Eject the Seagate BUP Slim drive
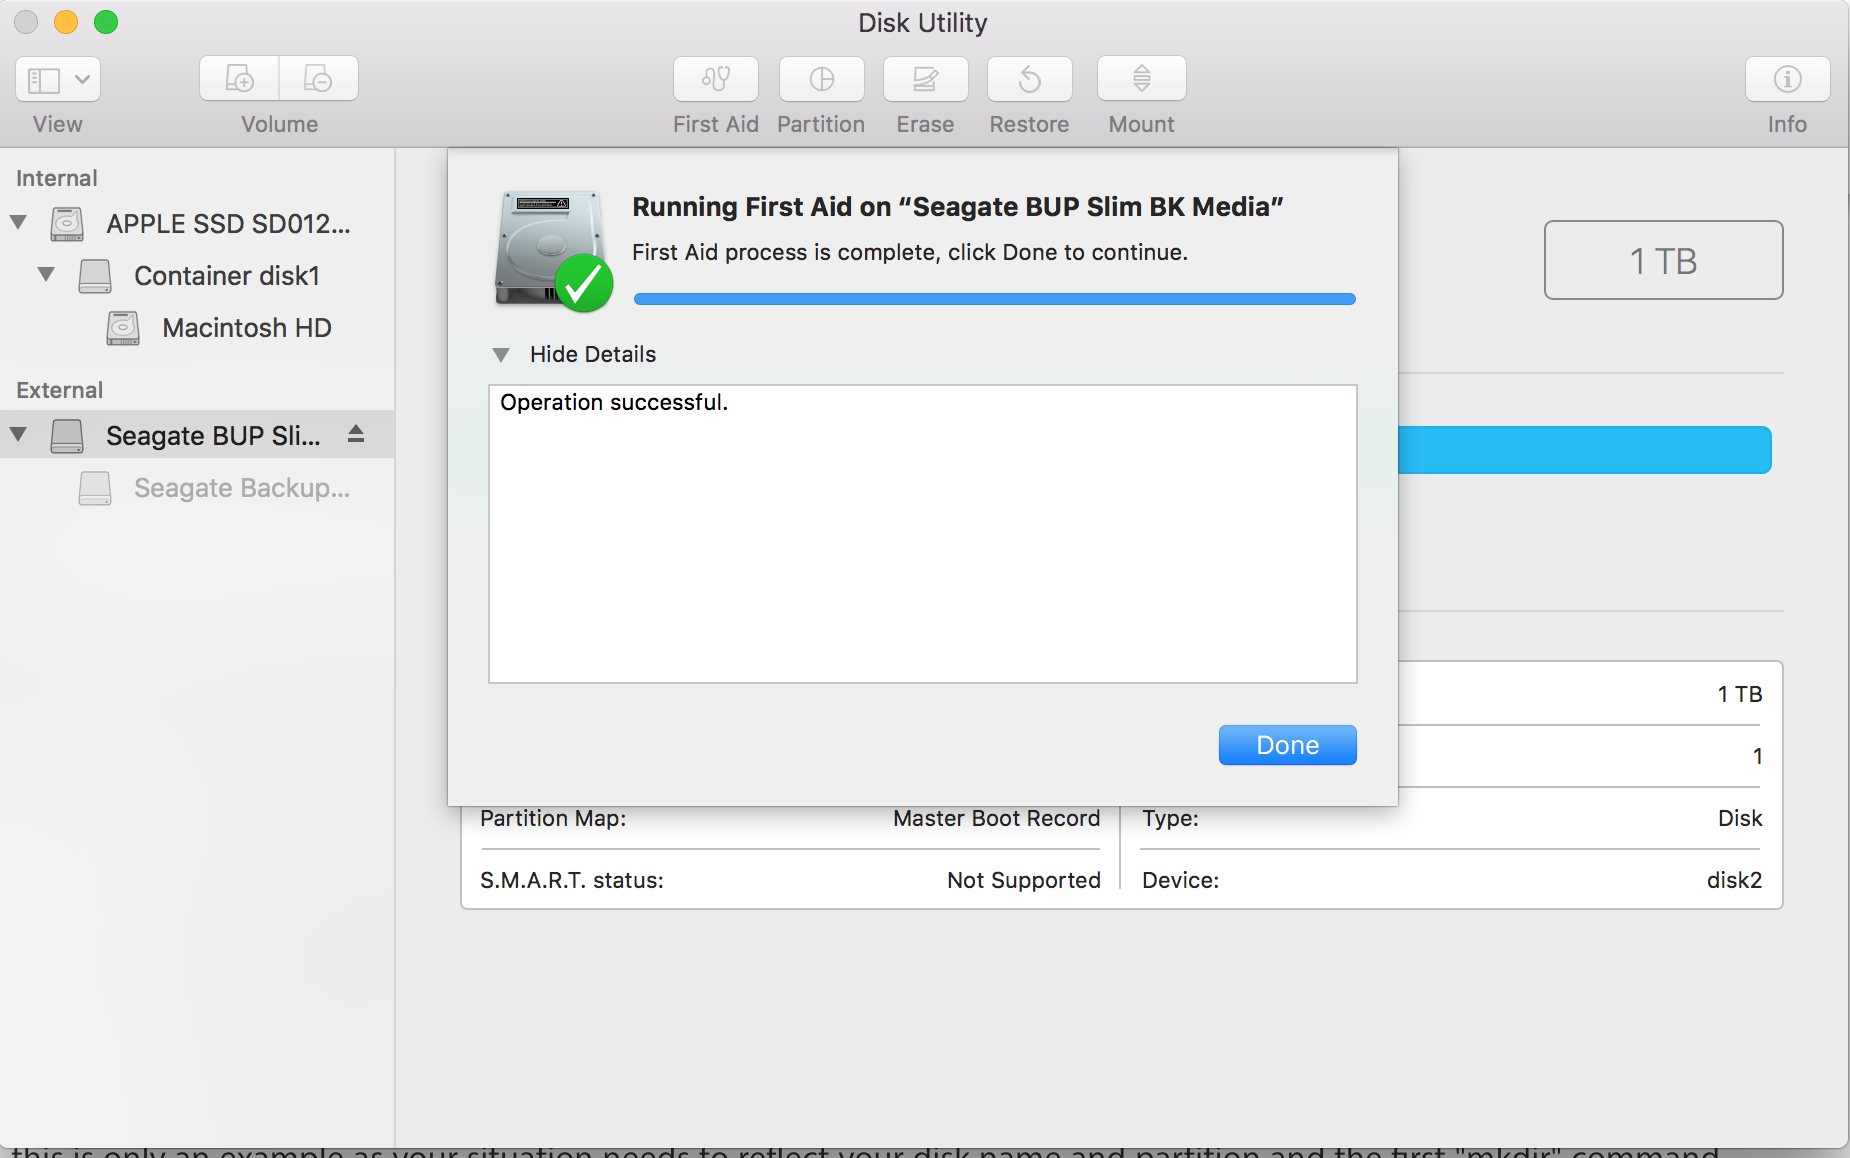Screen dimensions: 1850x1158 (356, 434)
